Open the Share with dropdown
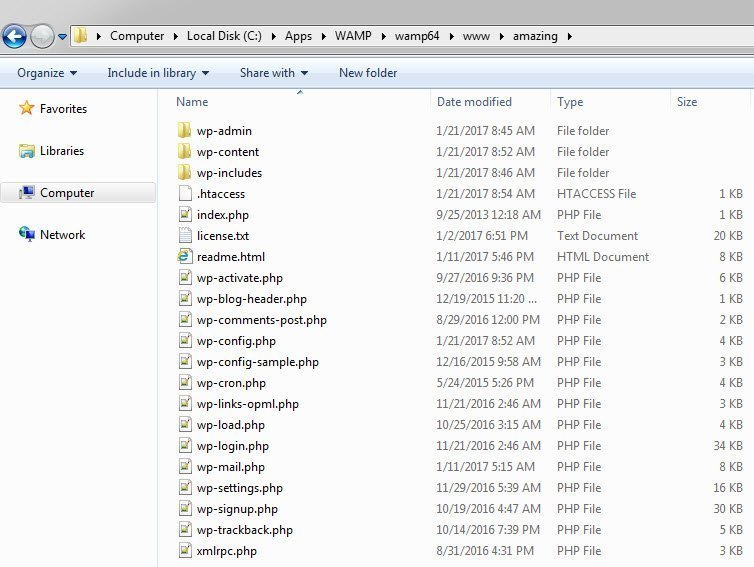This screenshot has width=754, height=567. click(274, 73)
